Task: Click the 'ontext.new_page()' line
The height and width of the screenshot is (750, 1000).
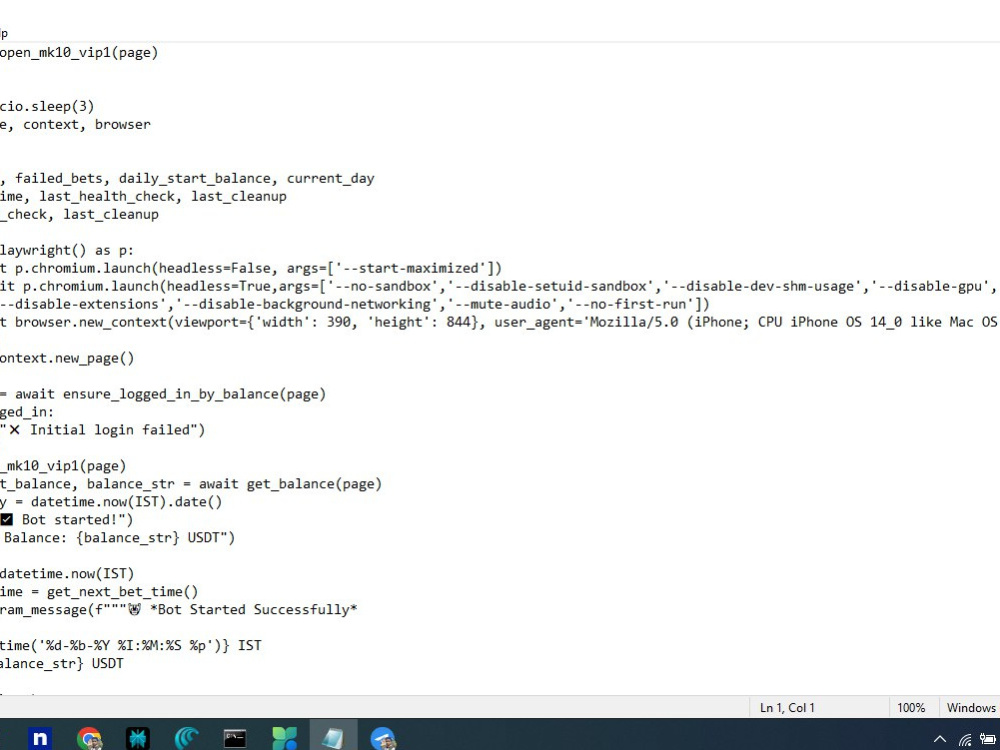Action: point(67,358)
